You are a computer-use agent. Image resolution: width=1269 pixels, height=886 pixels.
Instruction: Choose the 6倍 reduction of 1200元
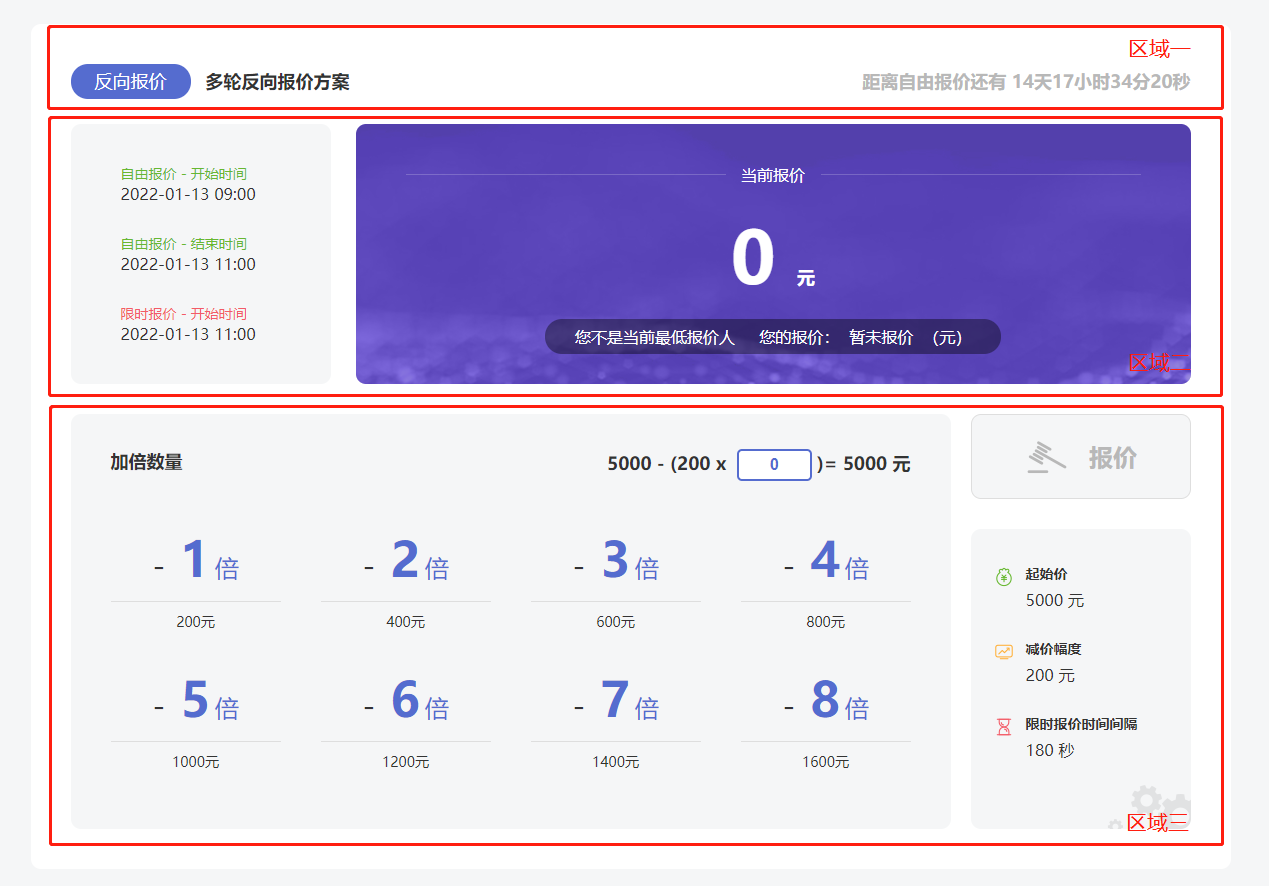[406, 702]
